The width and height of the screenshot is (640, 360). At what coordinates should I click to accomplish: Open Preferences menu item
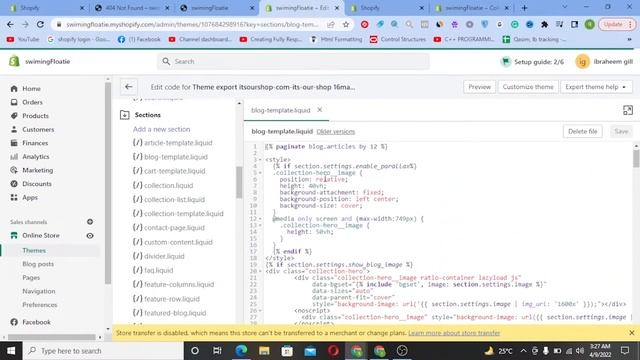40,305
